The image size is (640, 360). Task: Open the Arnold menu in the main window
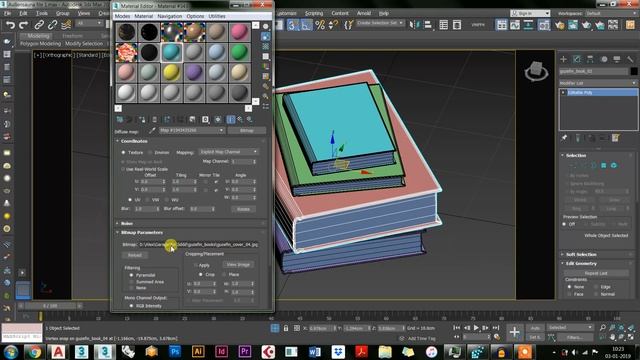pyautogui.click(x=363, y=13)
